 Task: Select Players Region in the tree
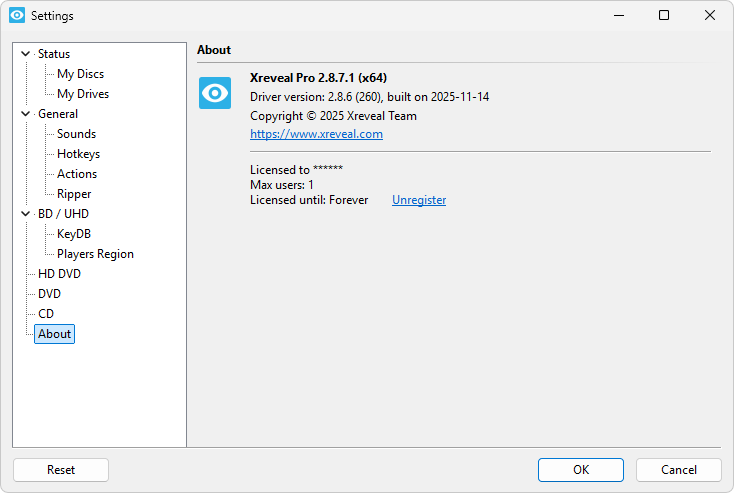click(x=95, y=254)
